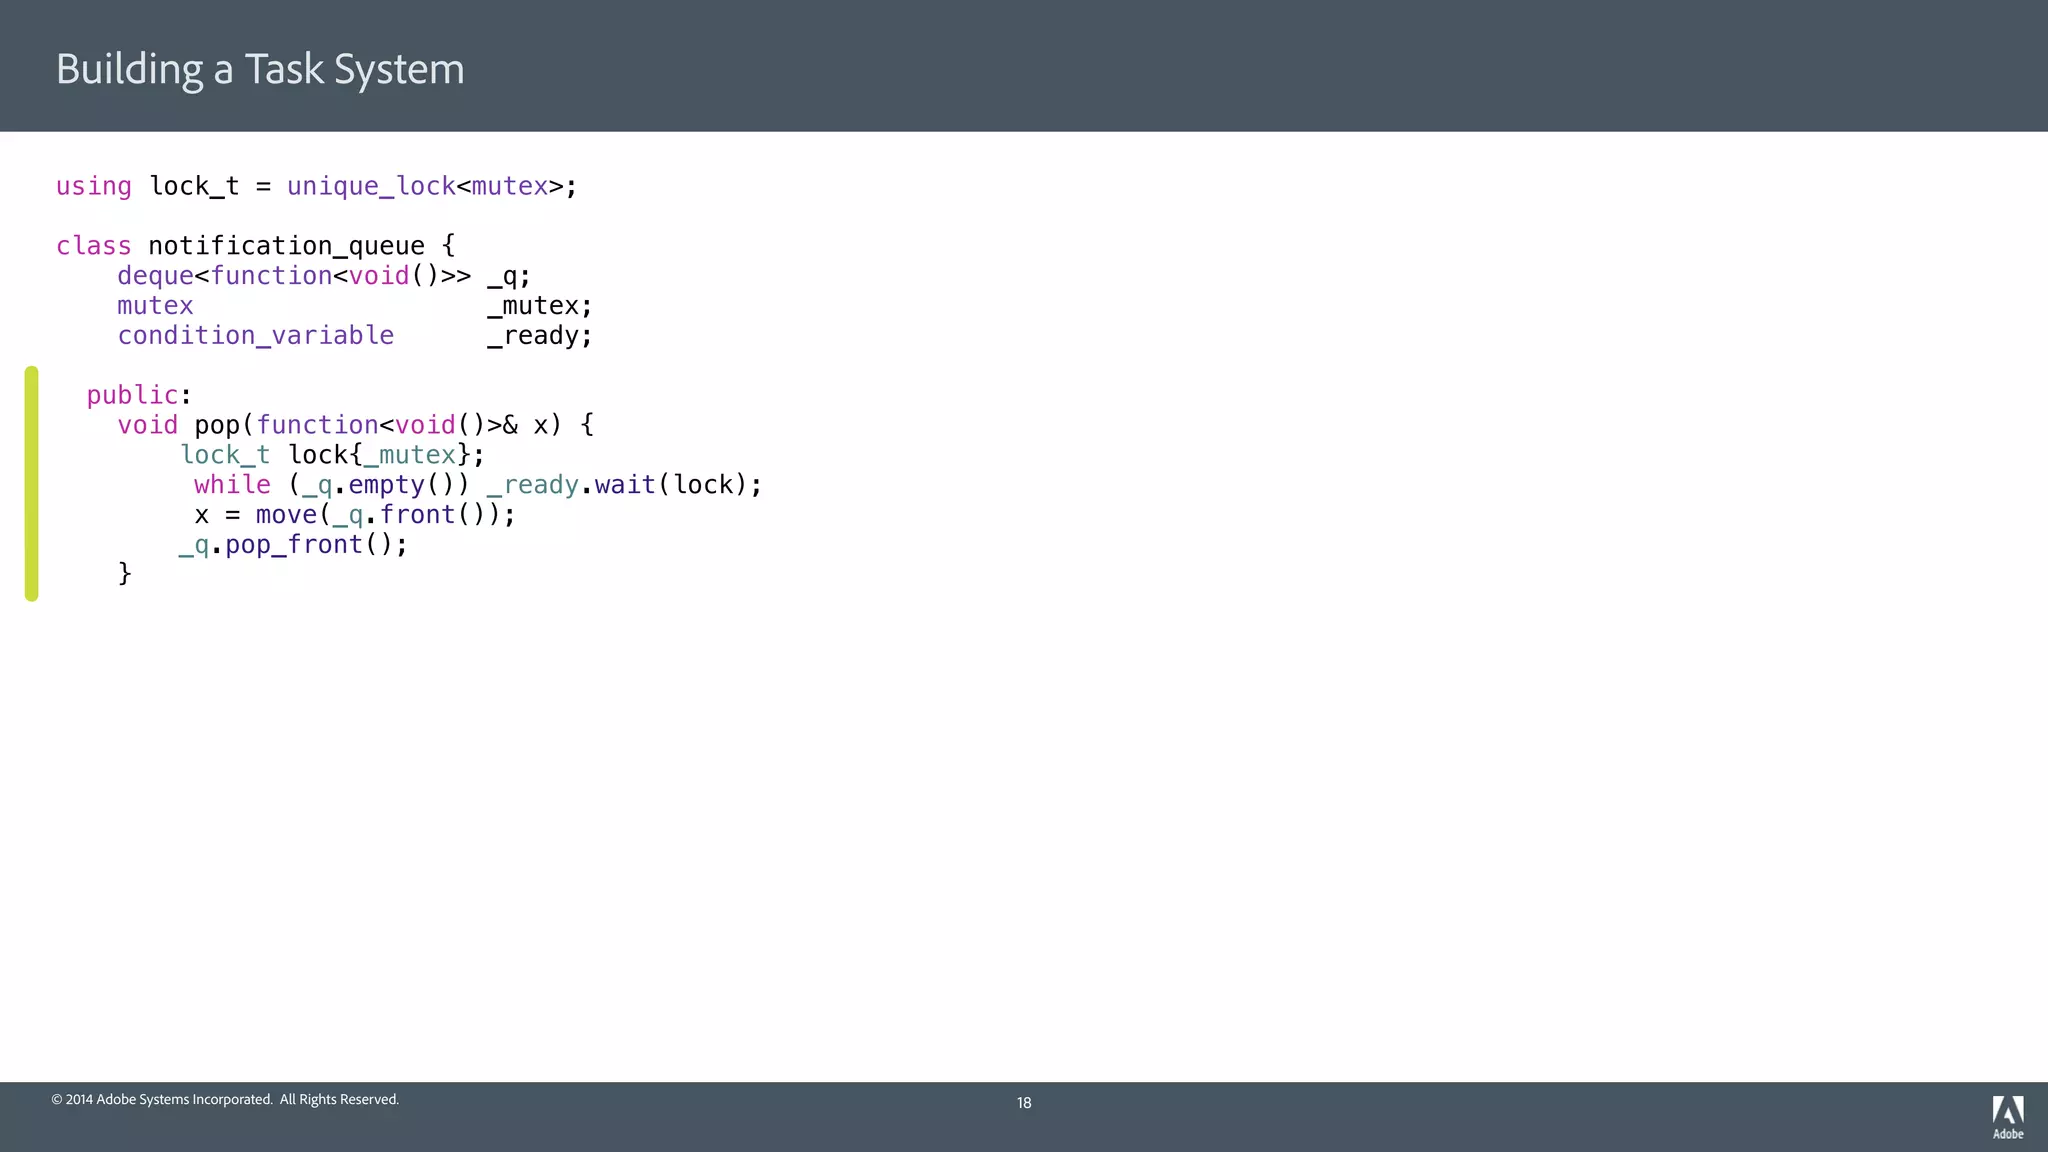
Task: Click the Adobe copyright notice text
Action: (225, 1099)
